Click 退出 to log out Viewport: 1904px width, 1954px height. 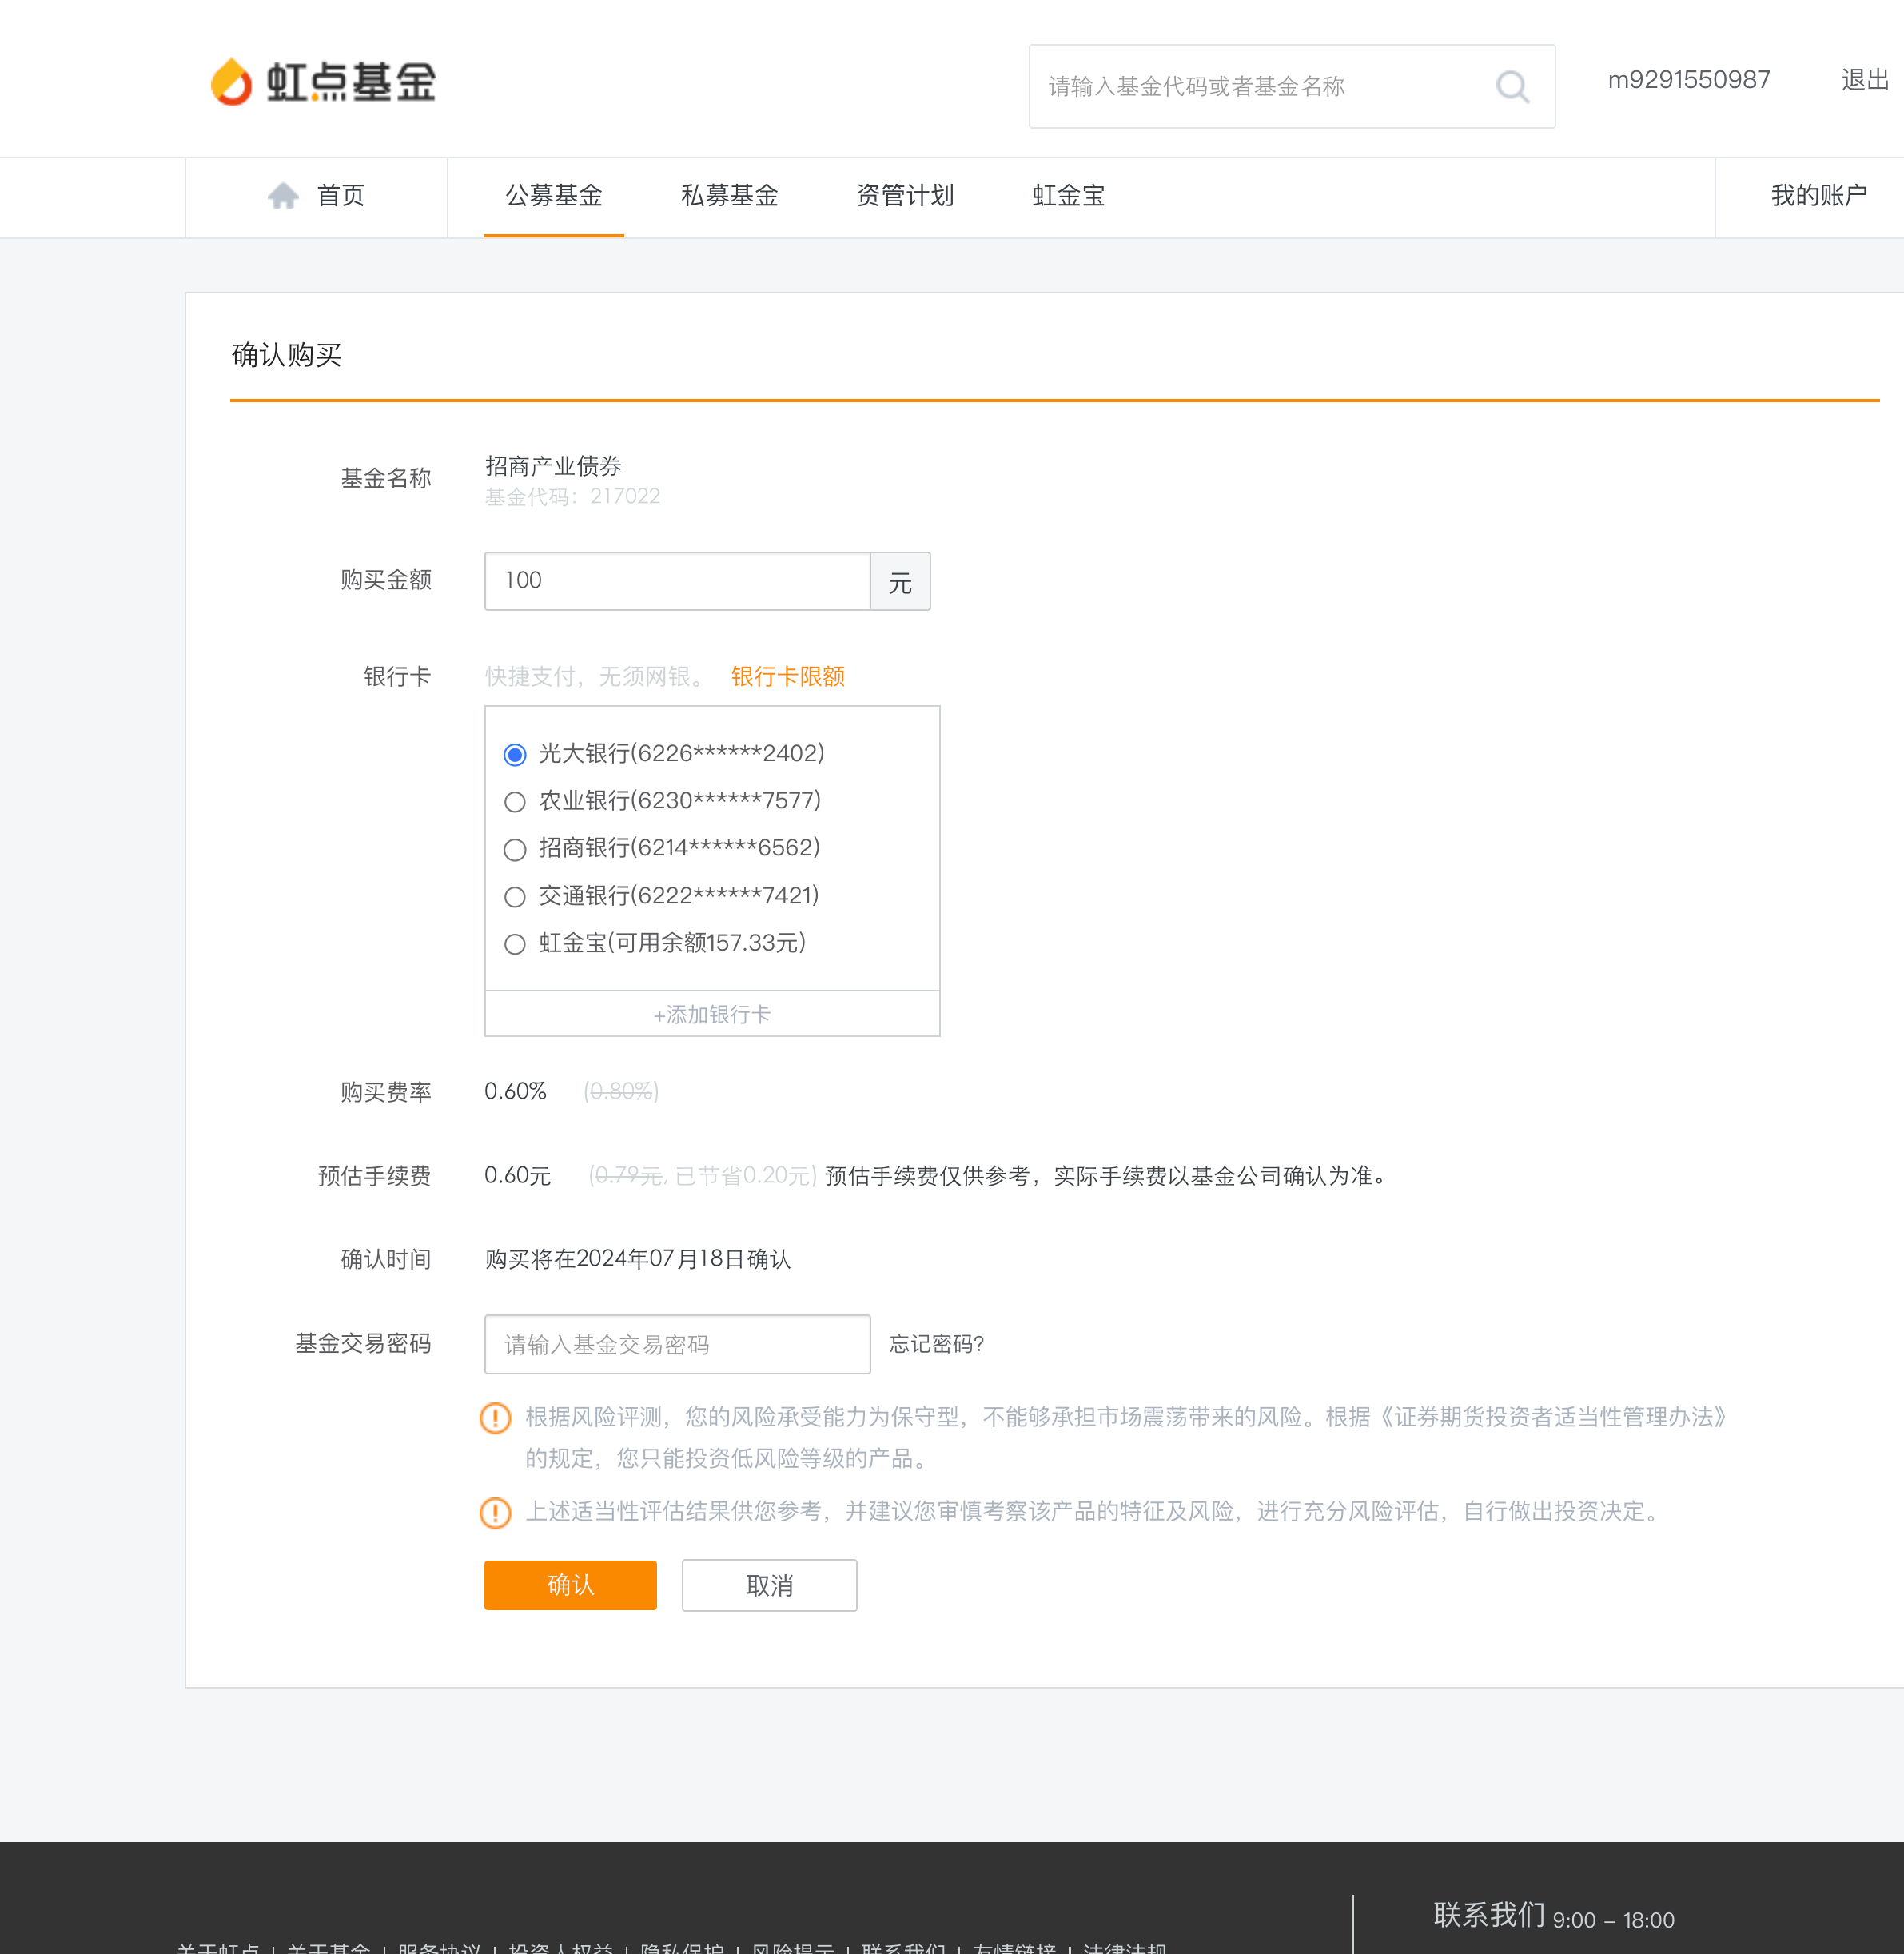[1865, 80]
